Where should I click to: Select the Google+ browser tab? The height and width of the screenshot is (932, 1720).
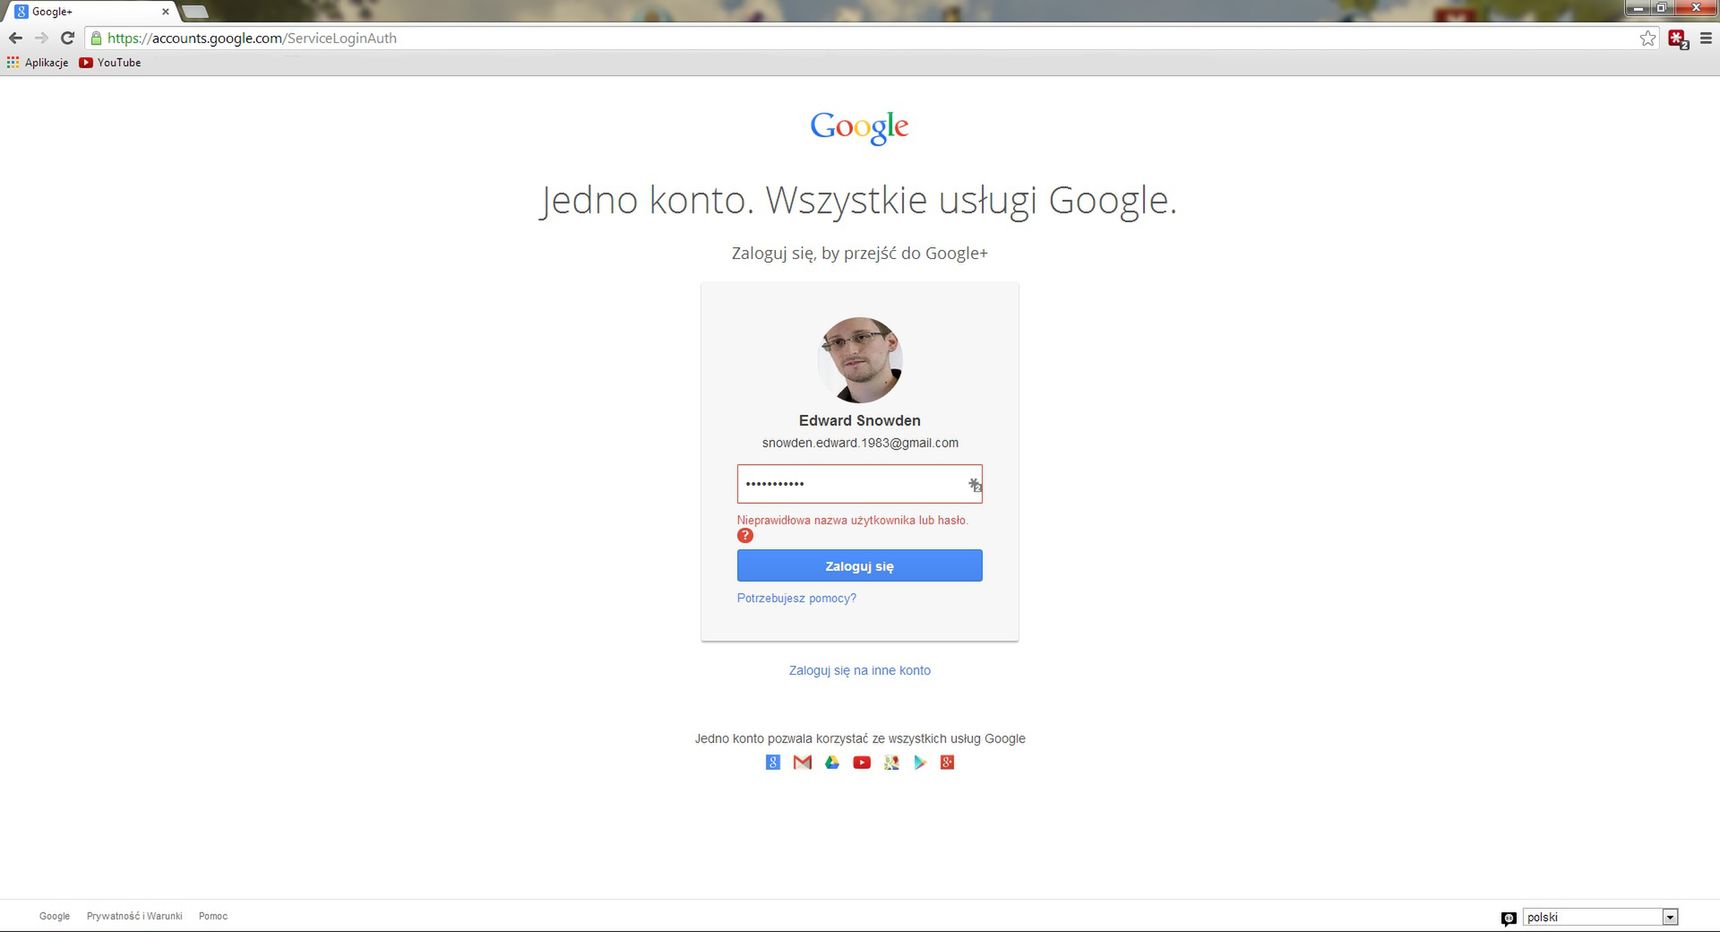click(90, 12)
